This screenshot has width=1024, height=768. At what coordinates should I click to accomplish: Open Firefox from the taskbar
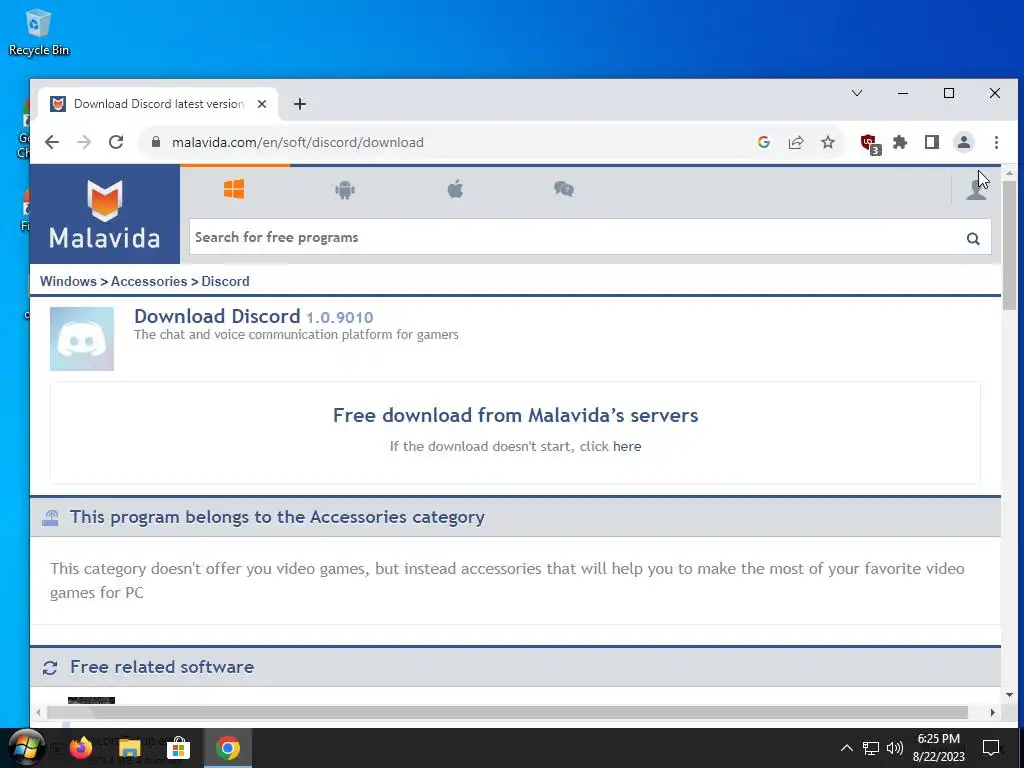click(x=81, y=748)
